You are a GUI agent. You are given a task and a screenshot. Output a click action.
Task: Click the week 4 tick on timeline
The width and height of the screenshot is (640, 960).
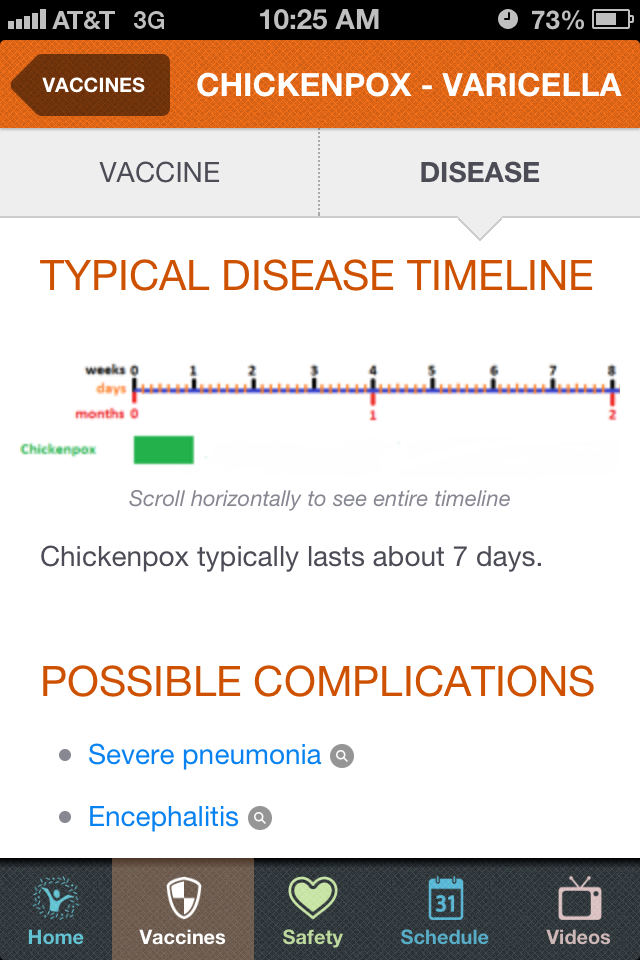tap(372, 377)
